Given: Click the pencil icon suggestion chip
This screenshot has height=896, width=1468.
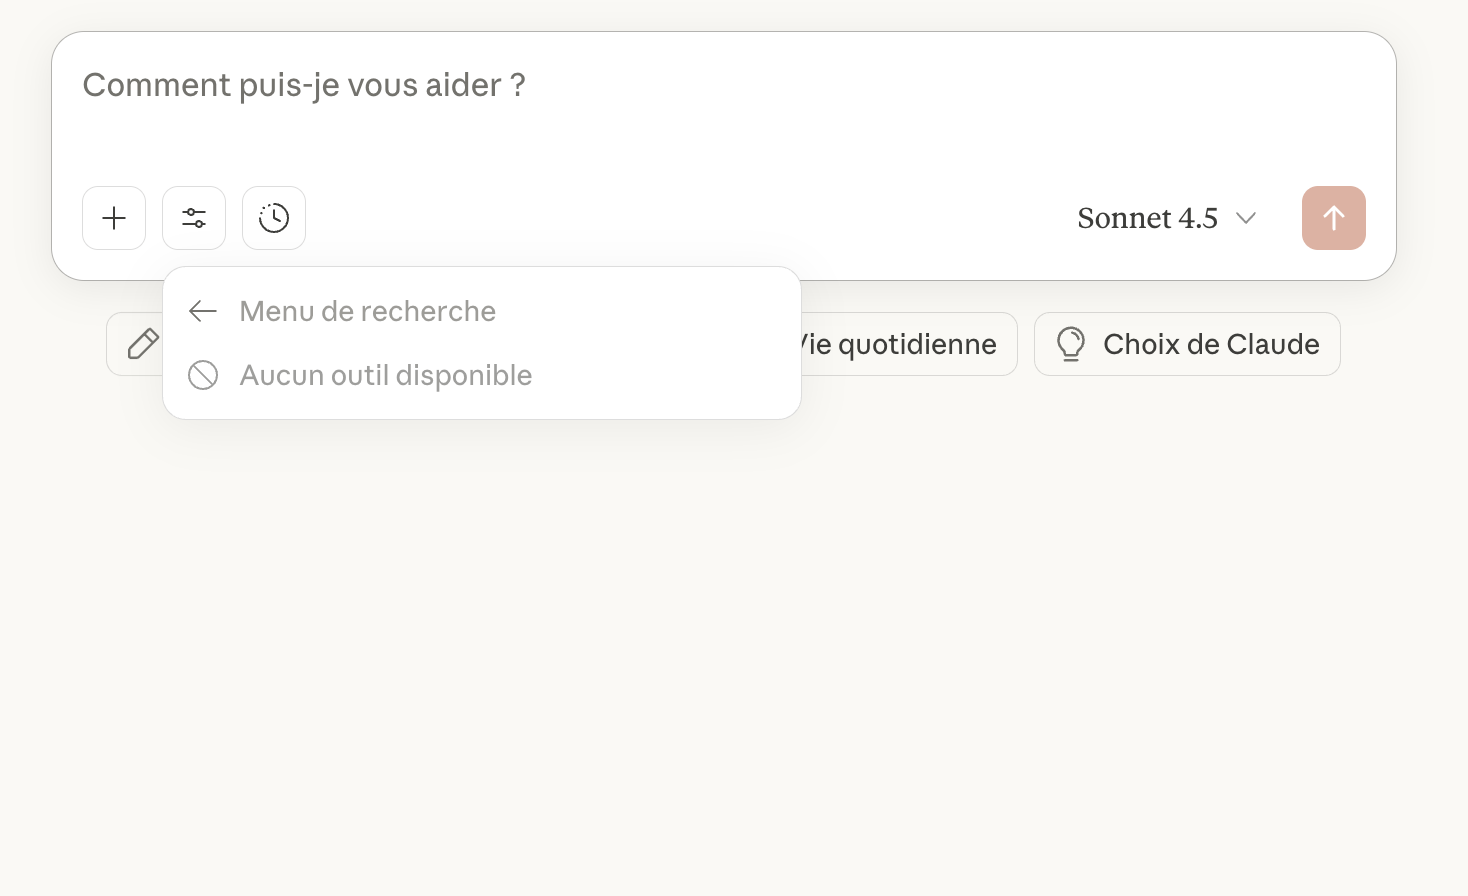Looking at the screenshot, I should 142,344.
